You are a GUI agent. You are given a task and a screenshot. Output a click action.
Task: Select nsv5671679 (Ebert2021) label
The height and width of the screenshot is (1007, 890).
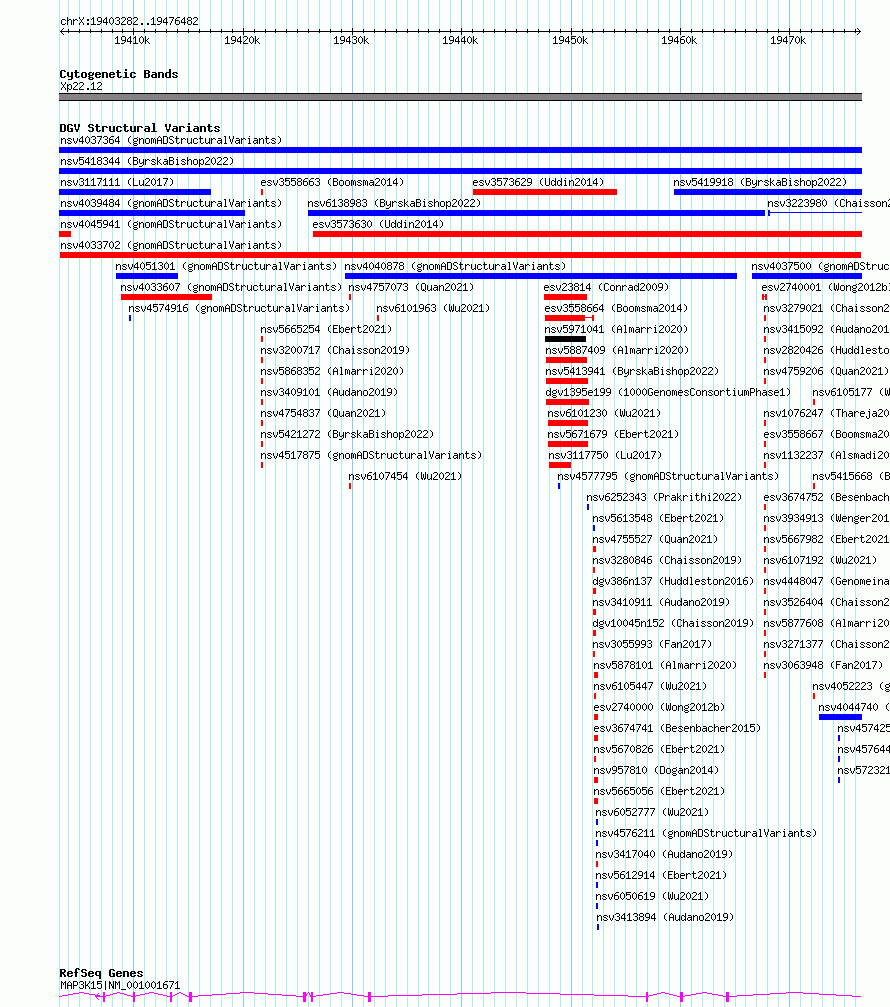[613, 434]
